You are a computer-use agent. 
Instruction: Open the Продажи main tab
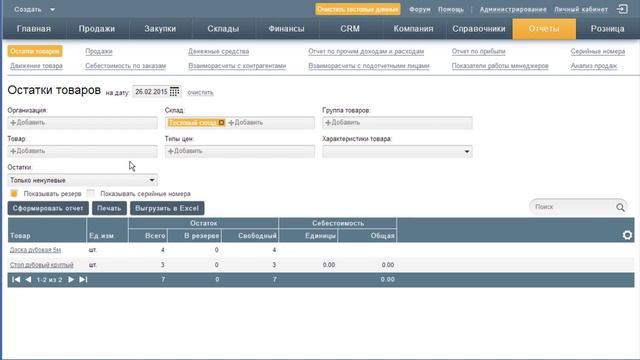97,29
